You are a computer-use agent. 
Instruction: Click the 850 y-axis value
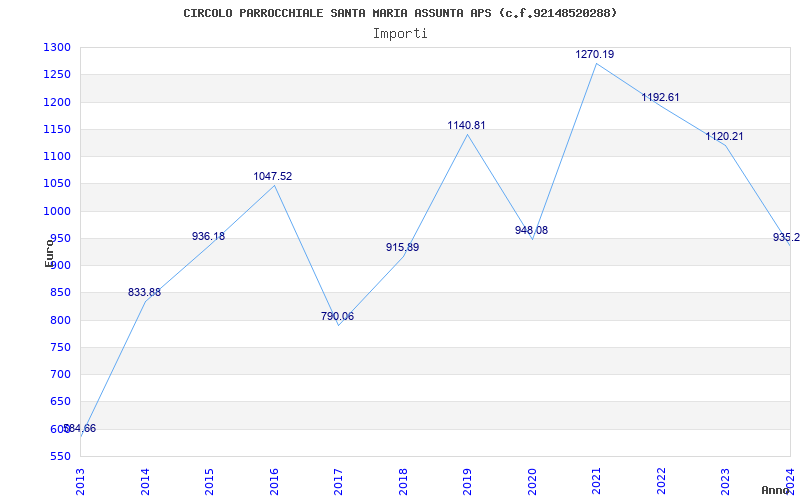(60, 293)
